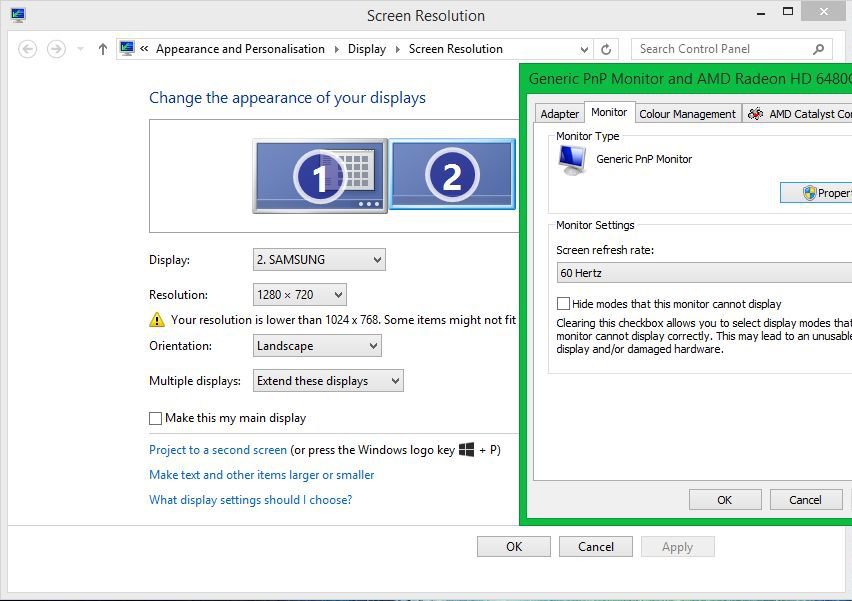Open Multiple displays dropdown

(328, 381)
